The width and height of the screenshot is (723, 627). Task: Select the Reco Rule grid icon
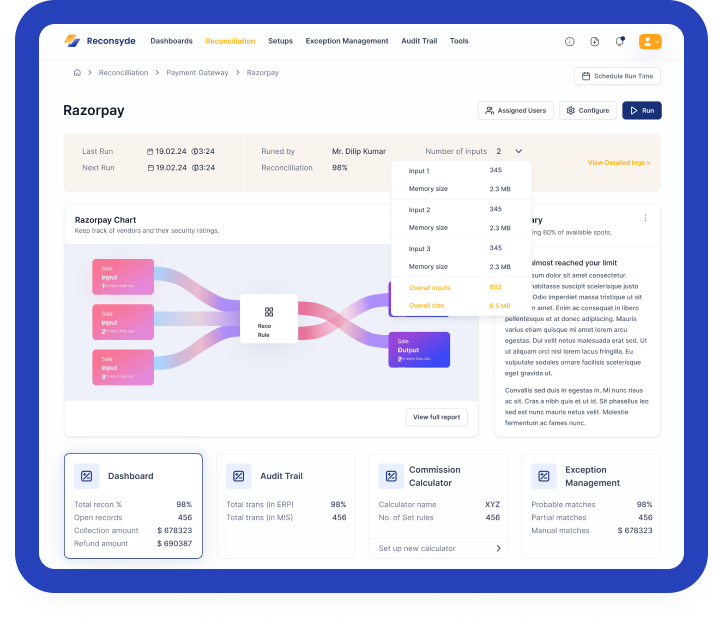[269, 312]
